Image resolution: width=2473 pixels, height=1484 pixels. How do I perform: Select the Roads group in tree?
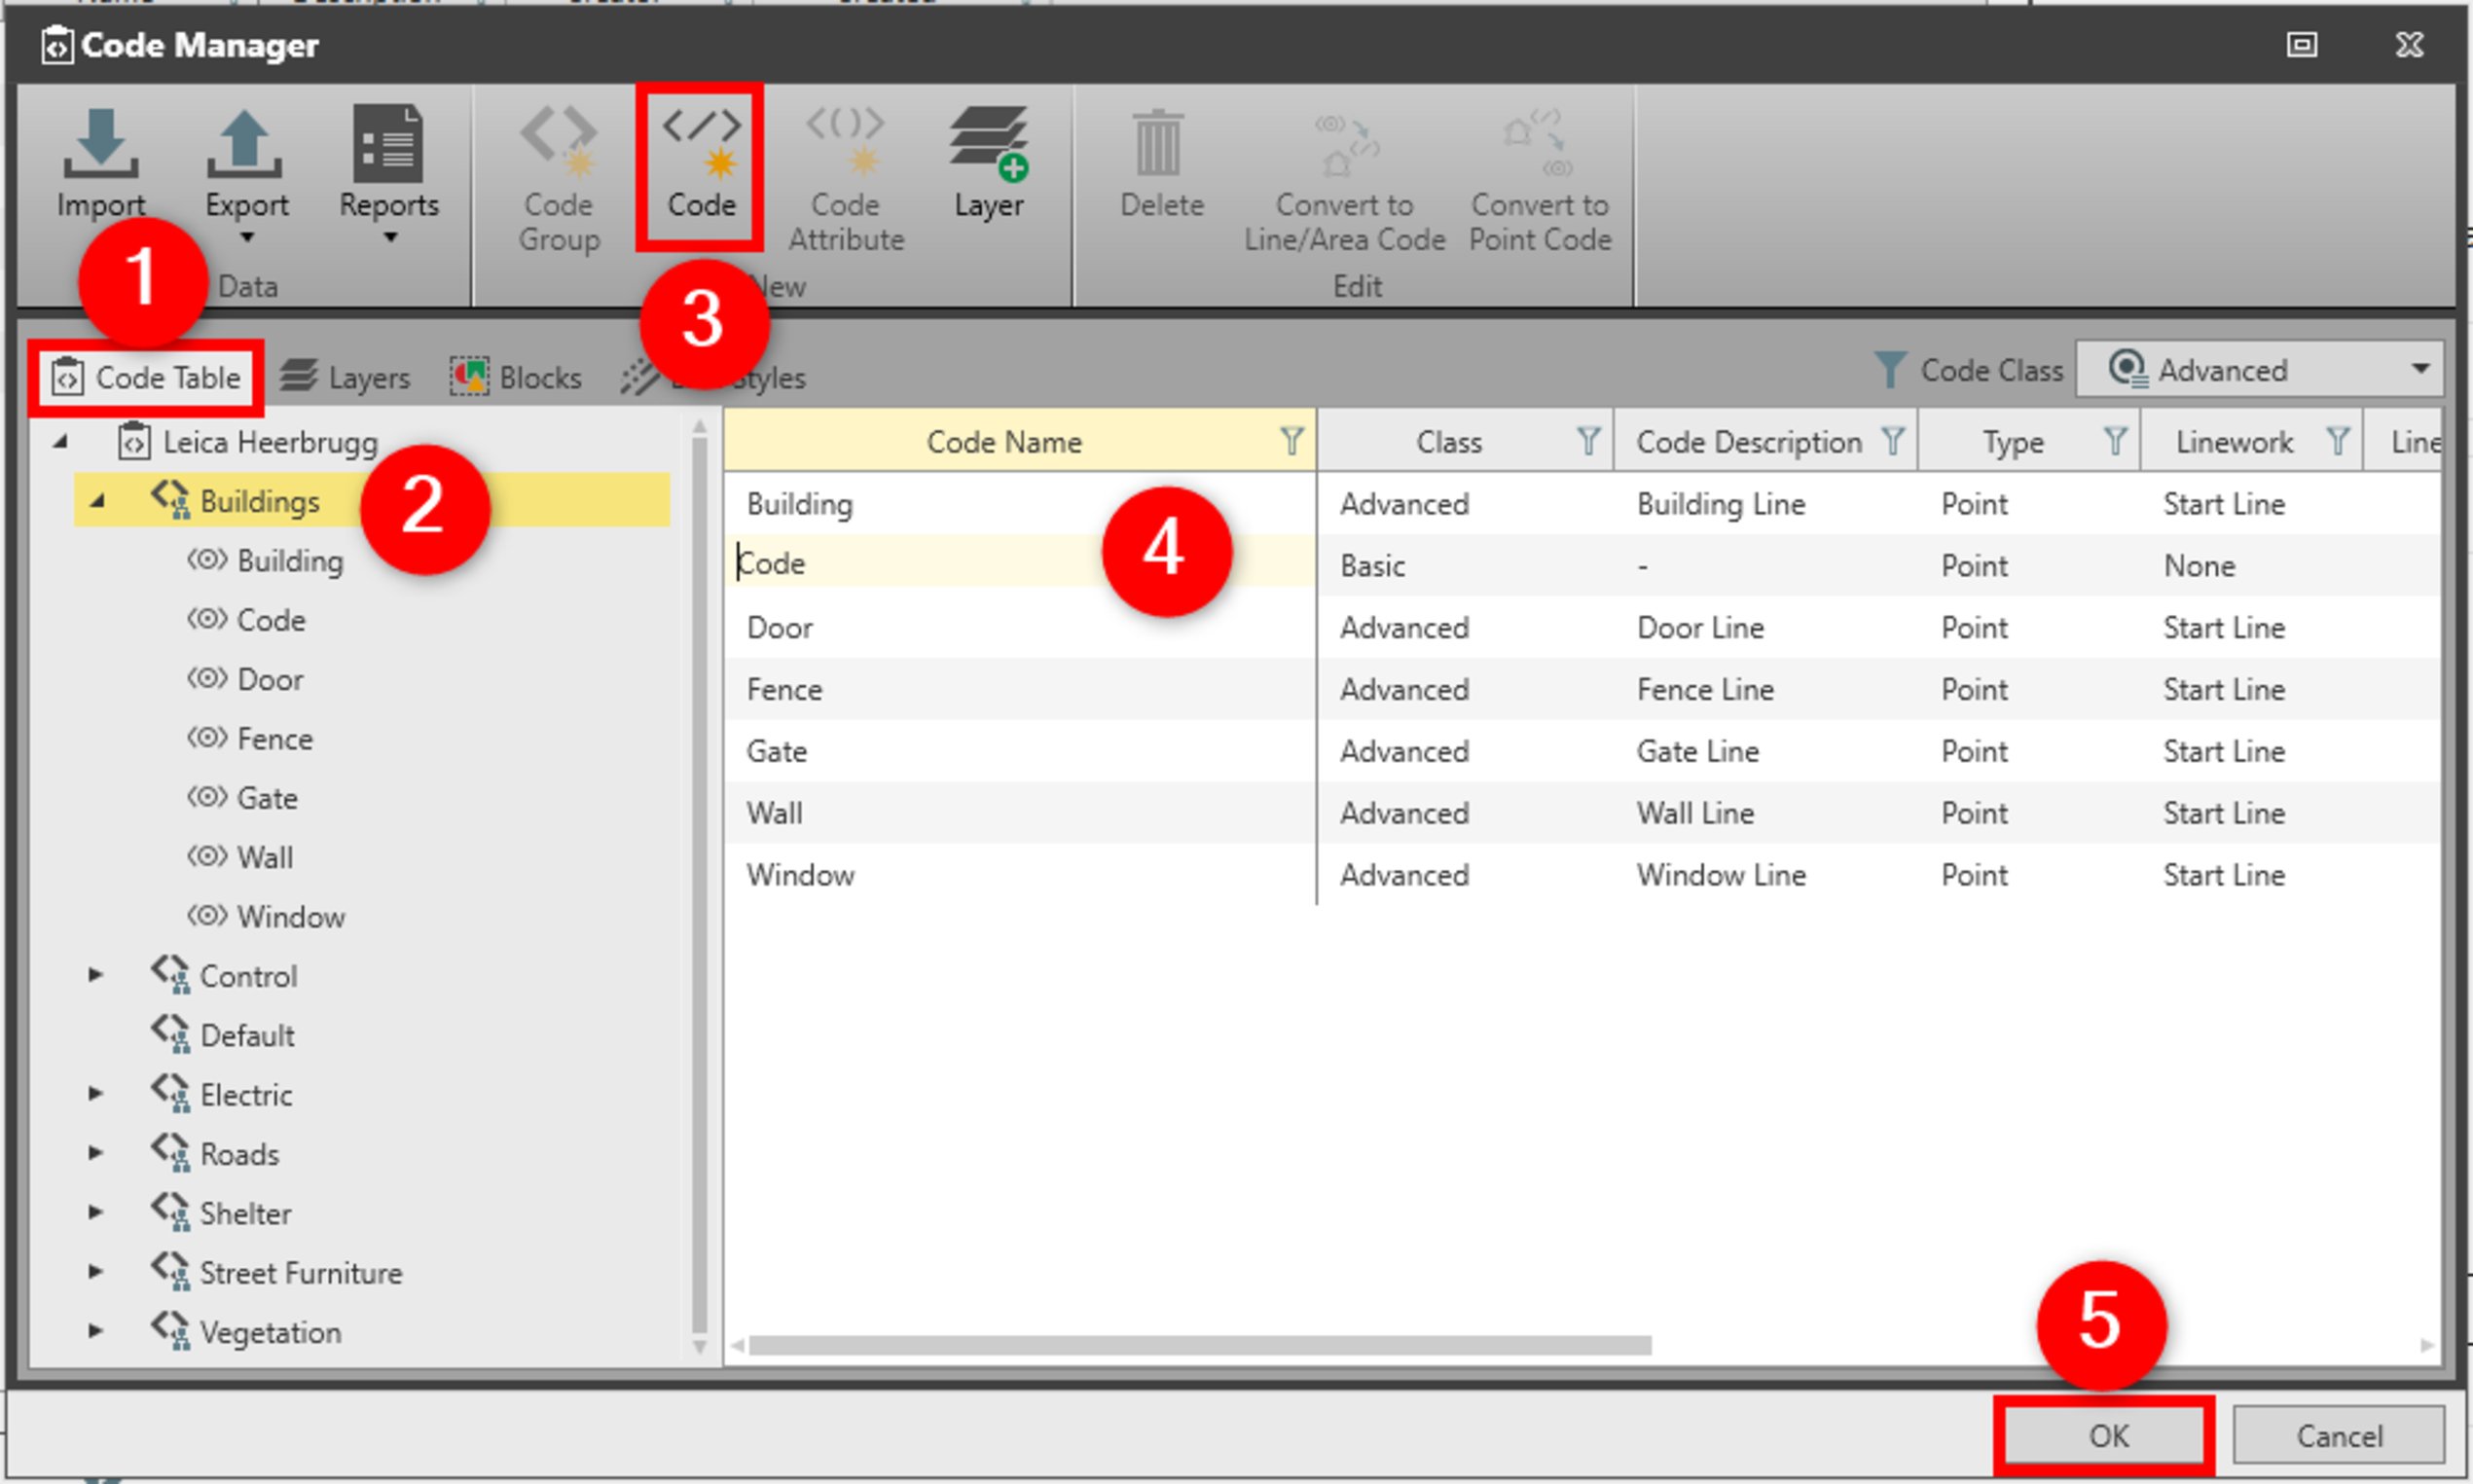coord(215,1153)
